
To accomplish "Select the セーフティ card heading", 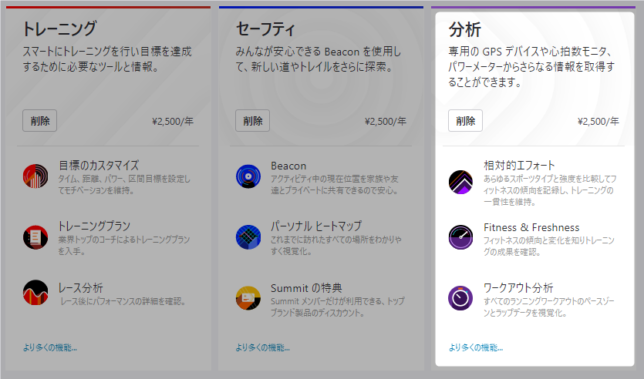I will pos(265,29).
